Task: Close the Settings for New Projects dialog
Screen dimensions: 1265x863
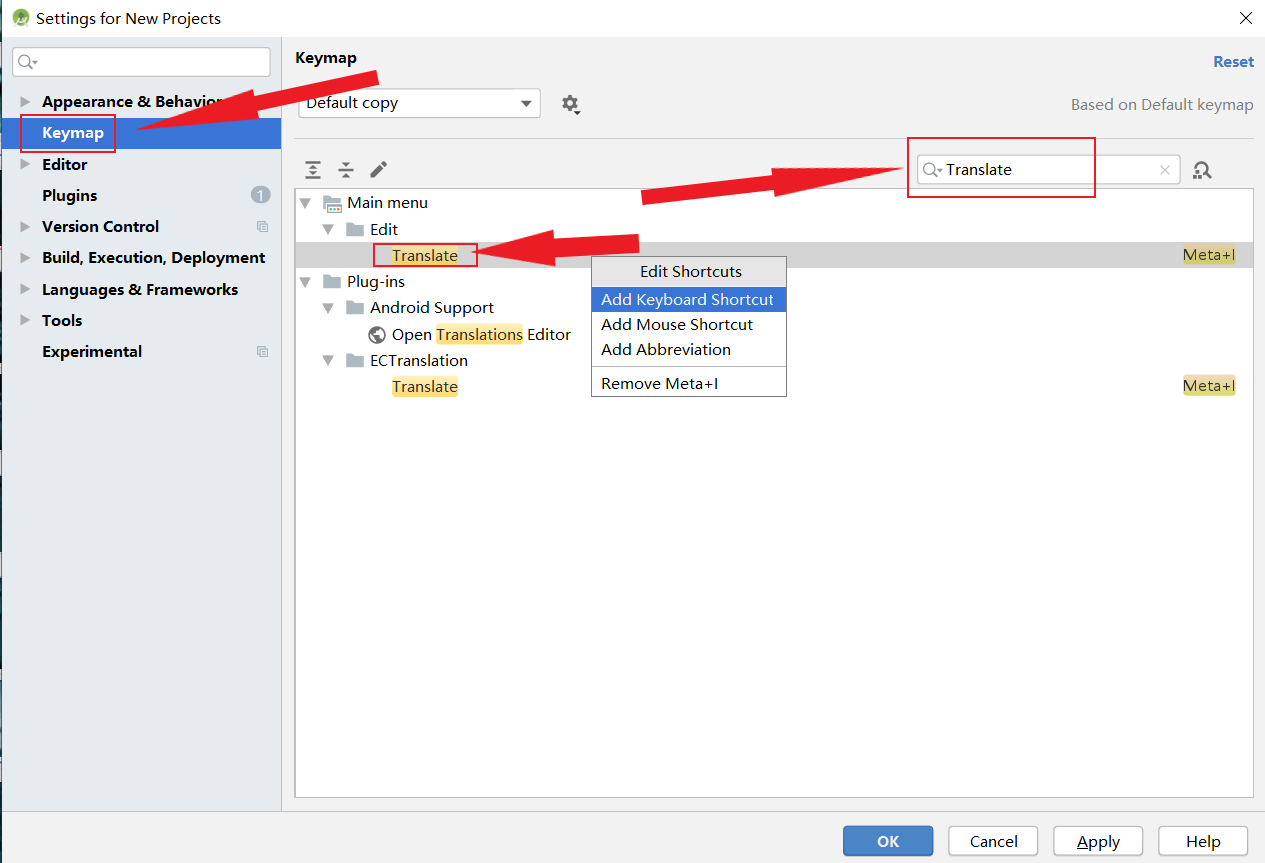Action: [1245, 18]
